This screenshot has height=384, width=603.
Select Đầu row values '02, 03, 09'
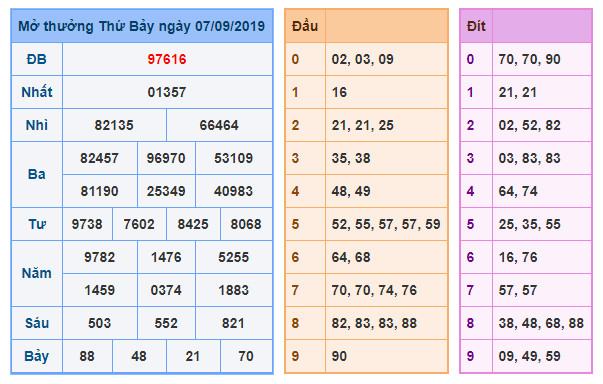point(363,59)
